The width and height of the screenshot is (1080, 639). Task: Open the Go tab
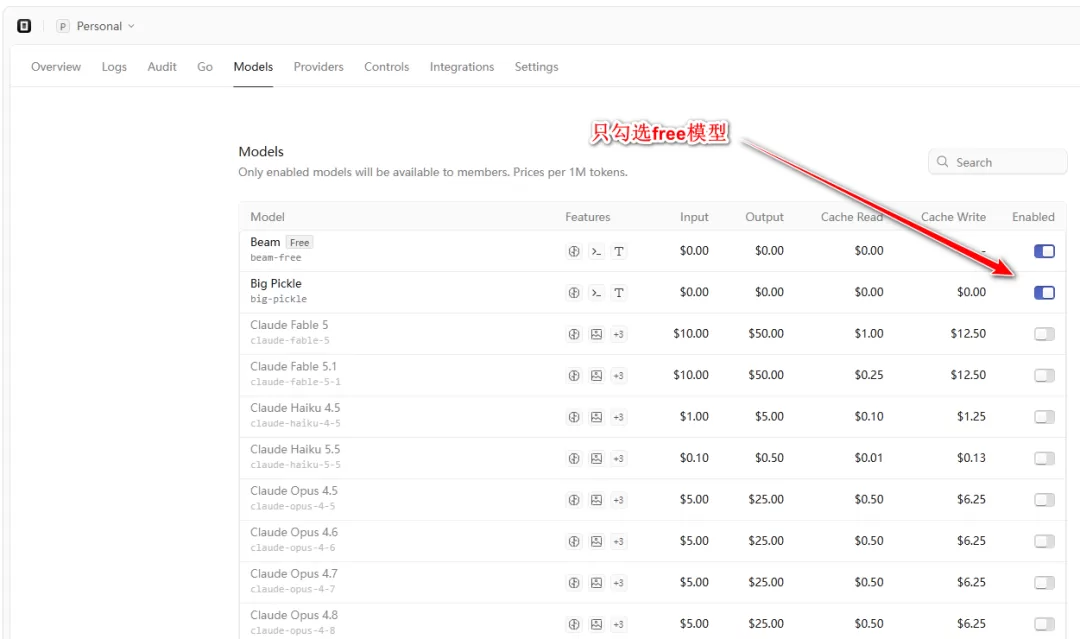tap(205, 67)
